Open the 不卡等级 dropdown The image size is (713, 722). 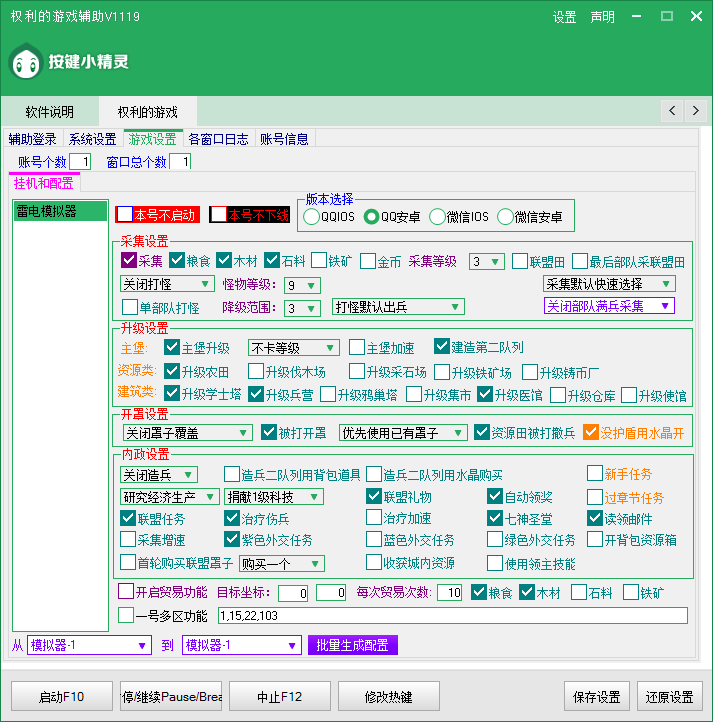293,348
